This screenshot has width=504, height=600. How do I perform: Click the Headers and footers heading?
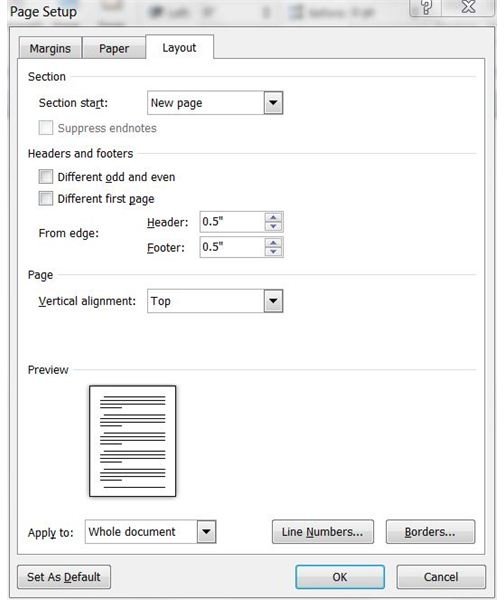pos(80,153)
